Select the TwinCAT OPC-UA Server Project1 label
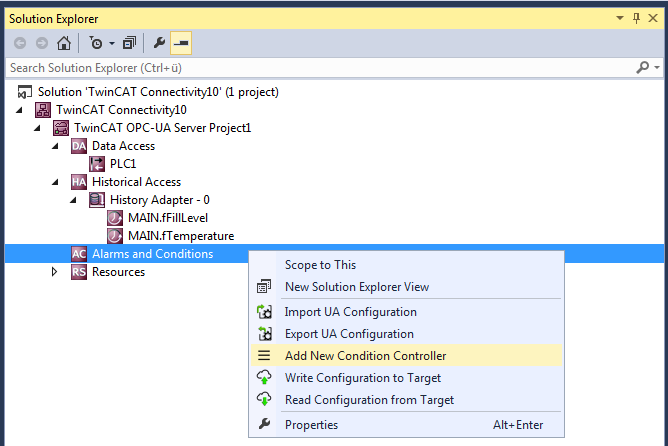The height and width of the screenshot is (446, 668). tap(163, 128)
